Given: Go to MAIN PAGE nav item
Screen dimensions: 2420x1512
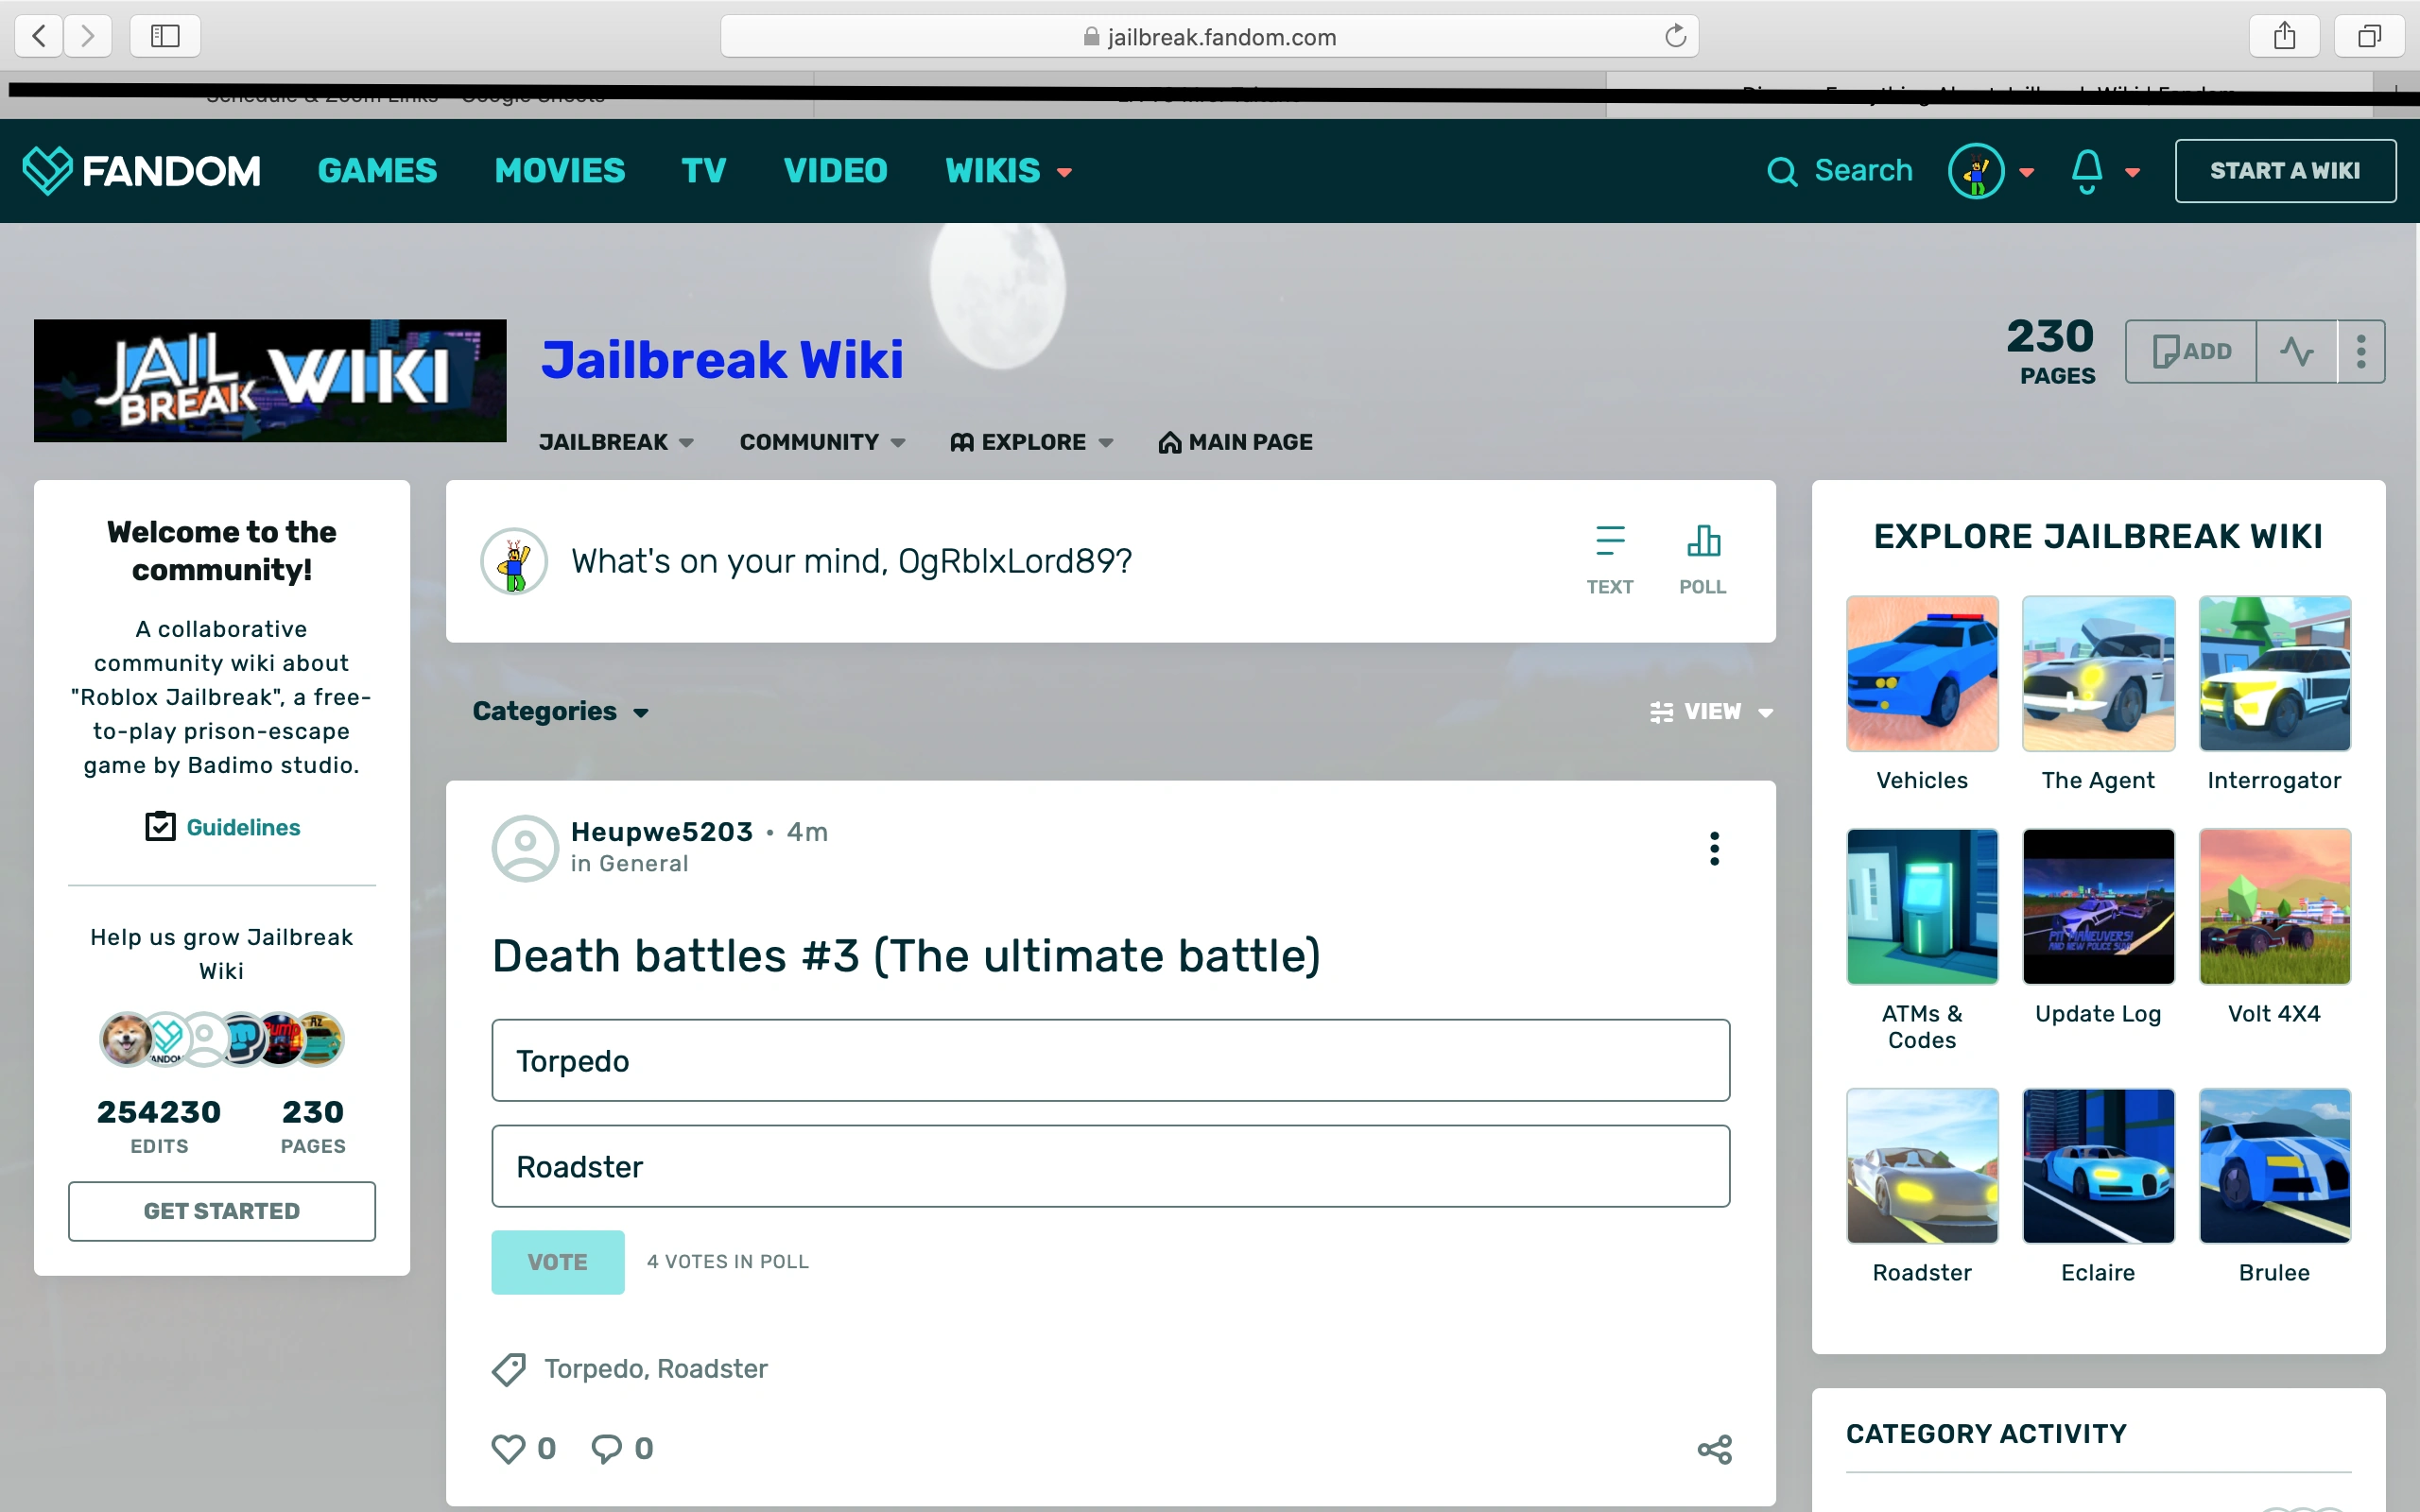Looking at the screenshot, I should (x=1235, y=442).
